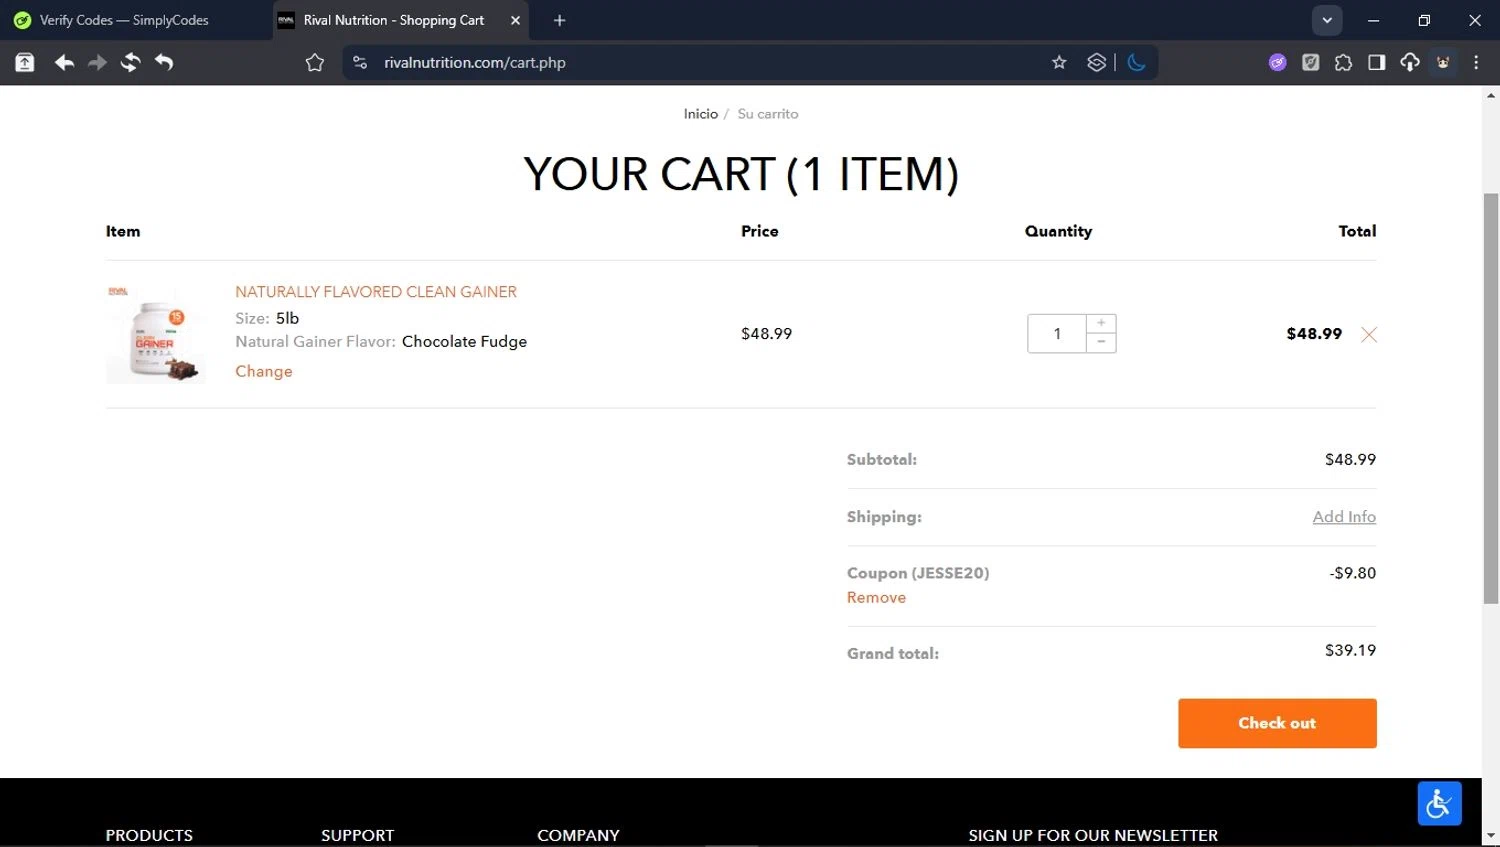The width and height of the screenshot is (1500, 847).
Task: Click the Chocolate Fudge flavor text
Action: pos(464,341)
